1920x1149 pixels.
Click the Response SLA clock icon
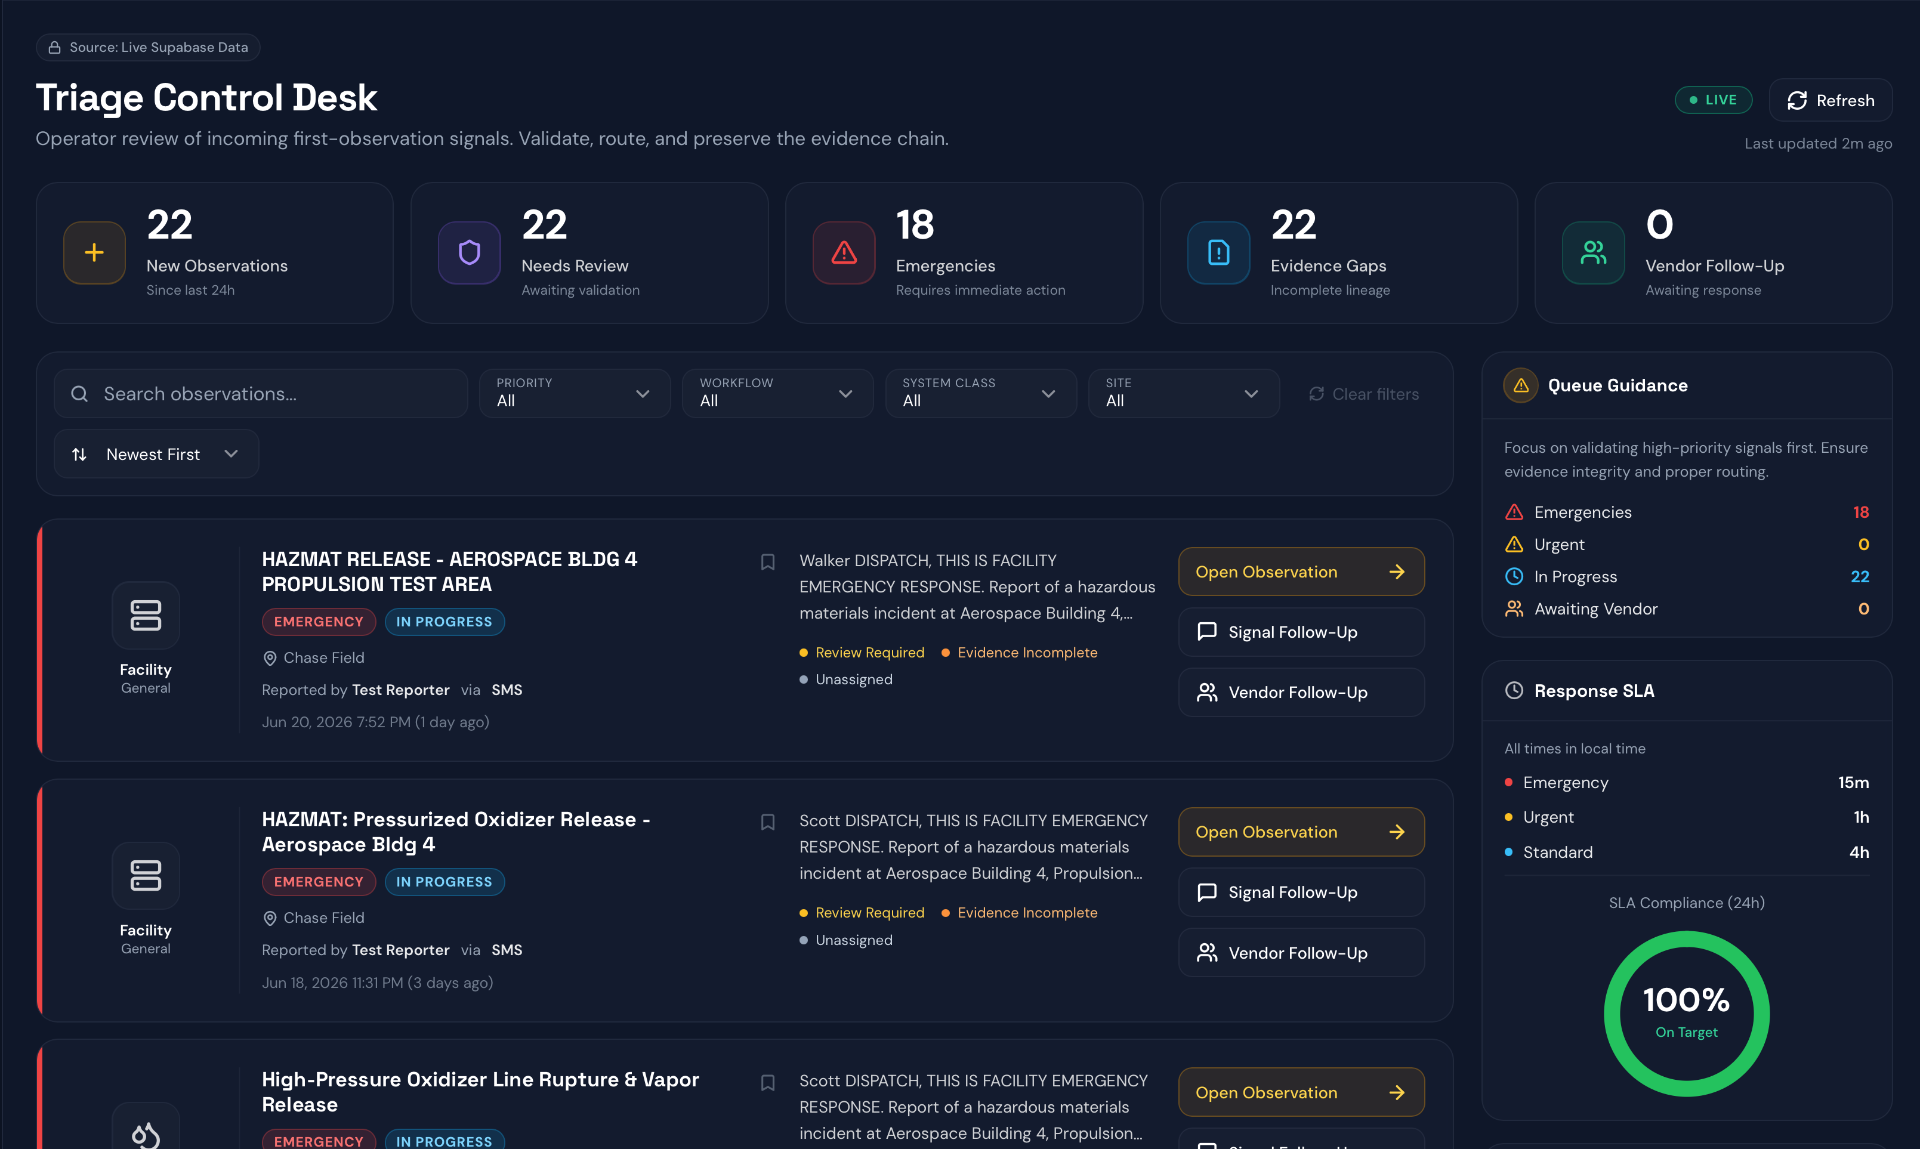click(x=1514, y=691)
